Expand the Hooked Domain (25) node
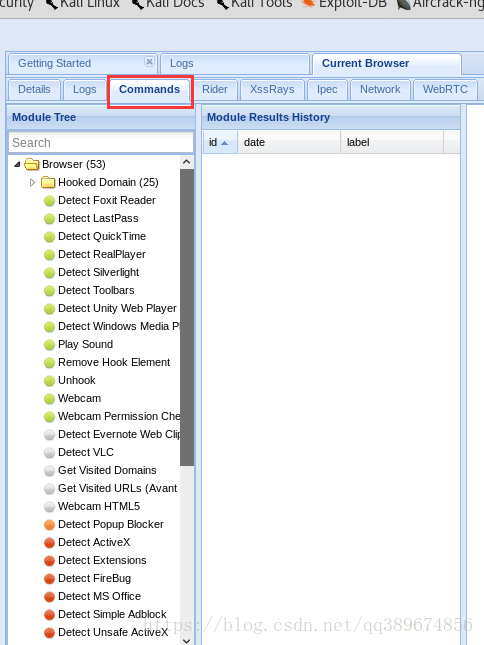484x645 pixels. [32, 182]
